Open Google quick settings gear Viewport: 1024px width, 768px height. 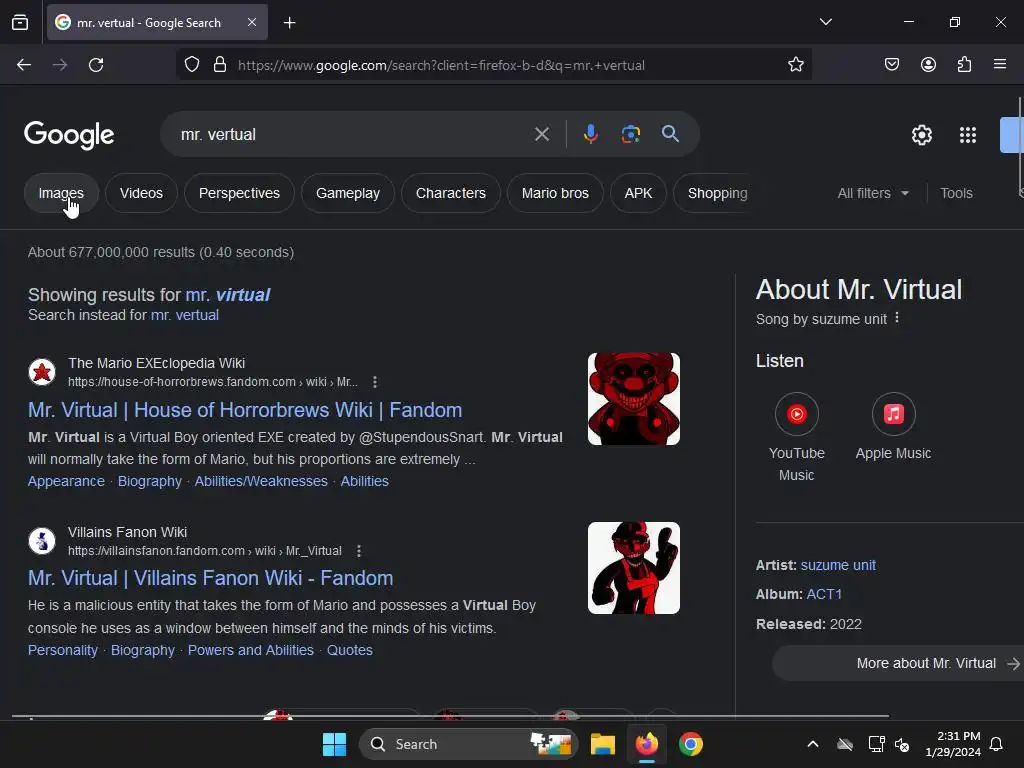click(921, 135)
